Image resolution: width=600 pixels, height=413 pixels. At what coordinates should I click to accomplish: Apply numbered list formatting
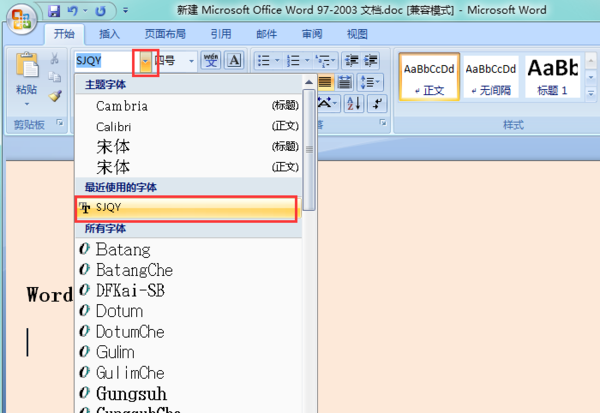coord(293,60)
